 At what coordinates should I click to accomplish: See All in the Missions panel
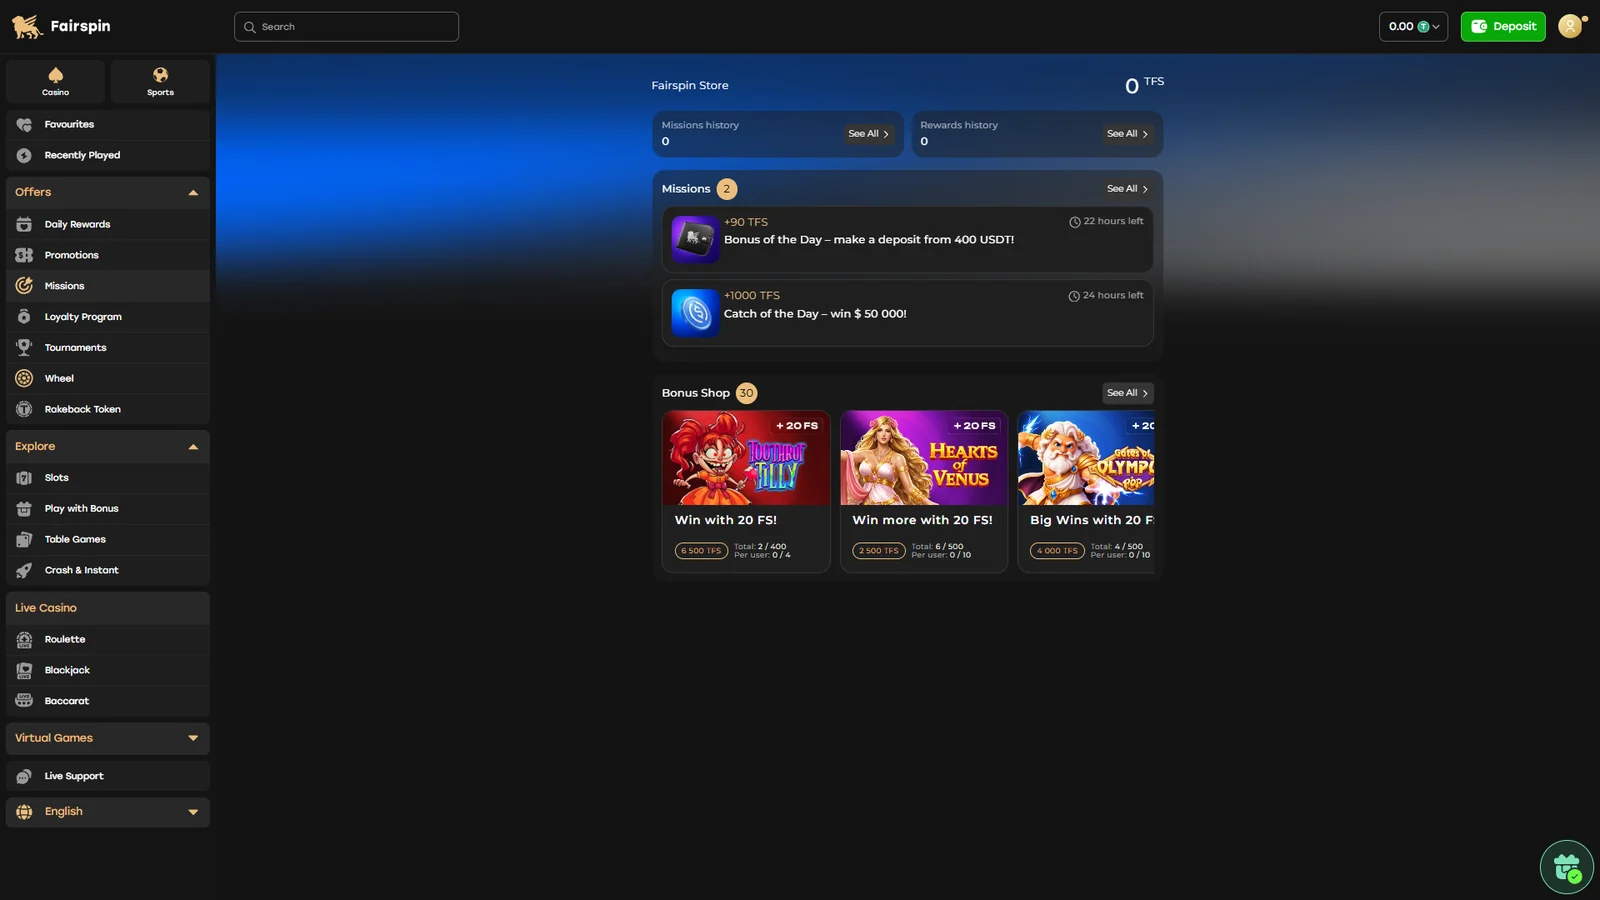tap(1127, 189)
